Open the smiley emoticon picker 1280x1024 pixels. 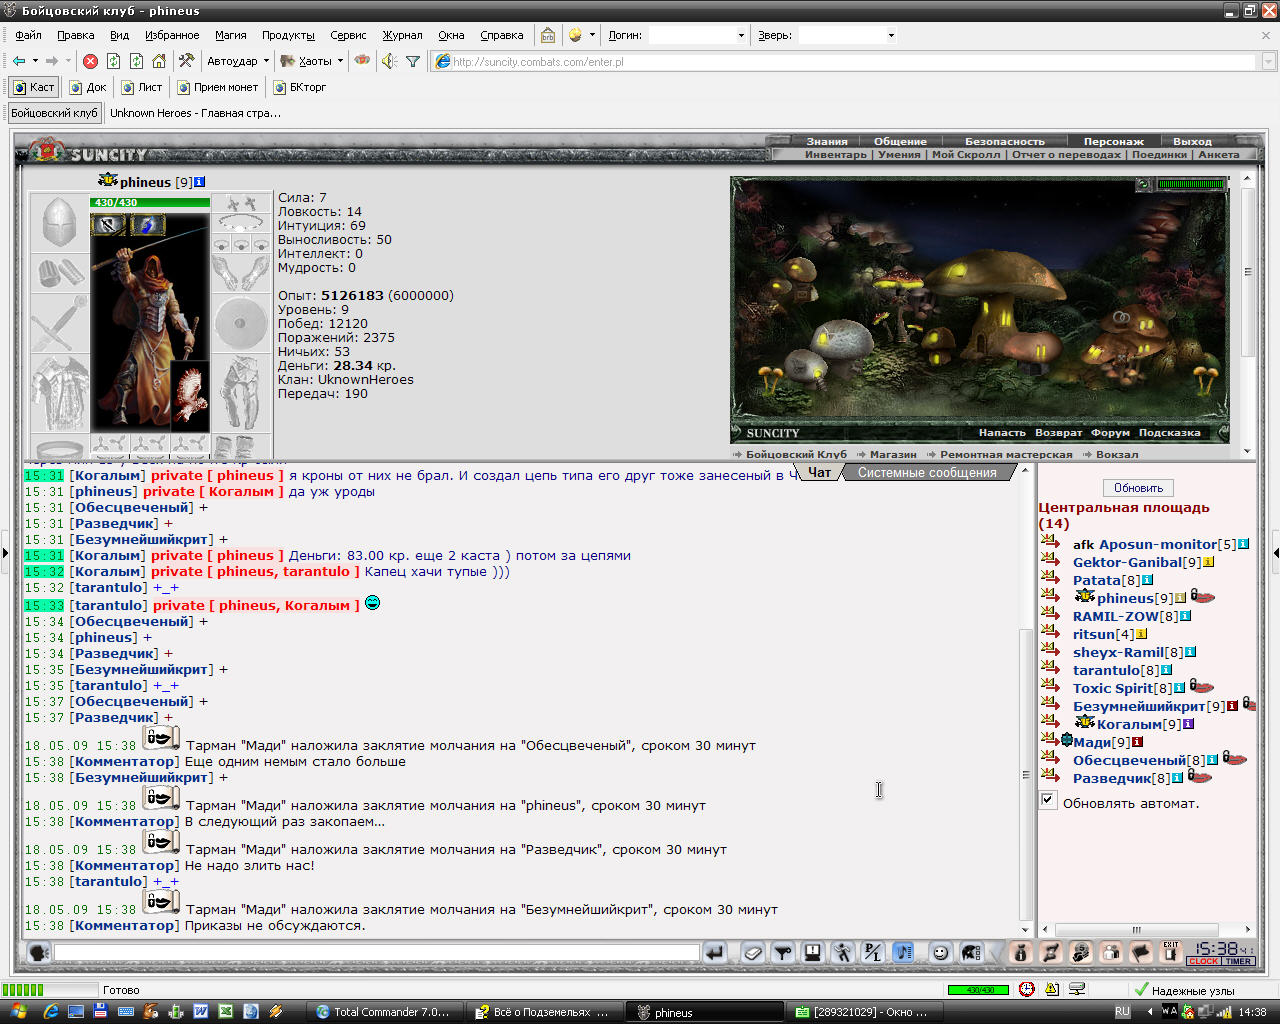(940, 953)
